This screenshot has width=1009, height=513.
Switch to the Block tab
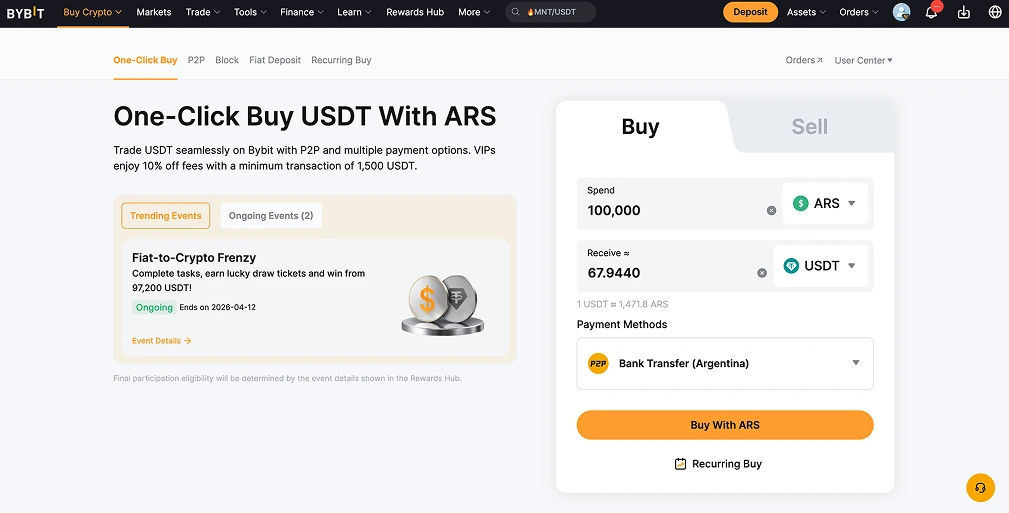click(227, 60)
